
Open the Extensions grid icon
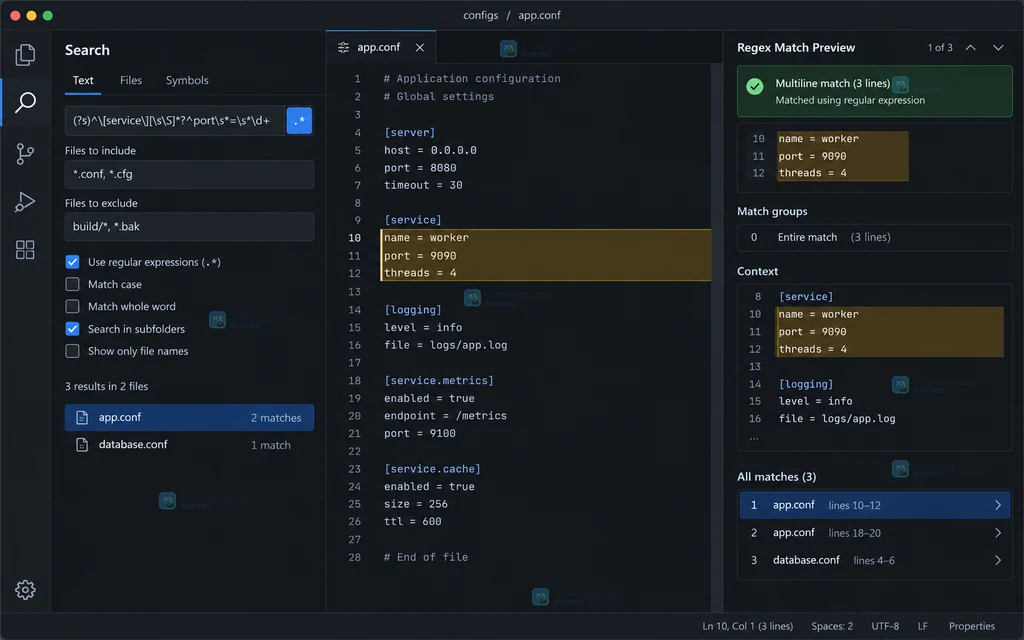(x=25, y=249)
